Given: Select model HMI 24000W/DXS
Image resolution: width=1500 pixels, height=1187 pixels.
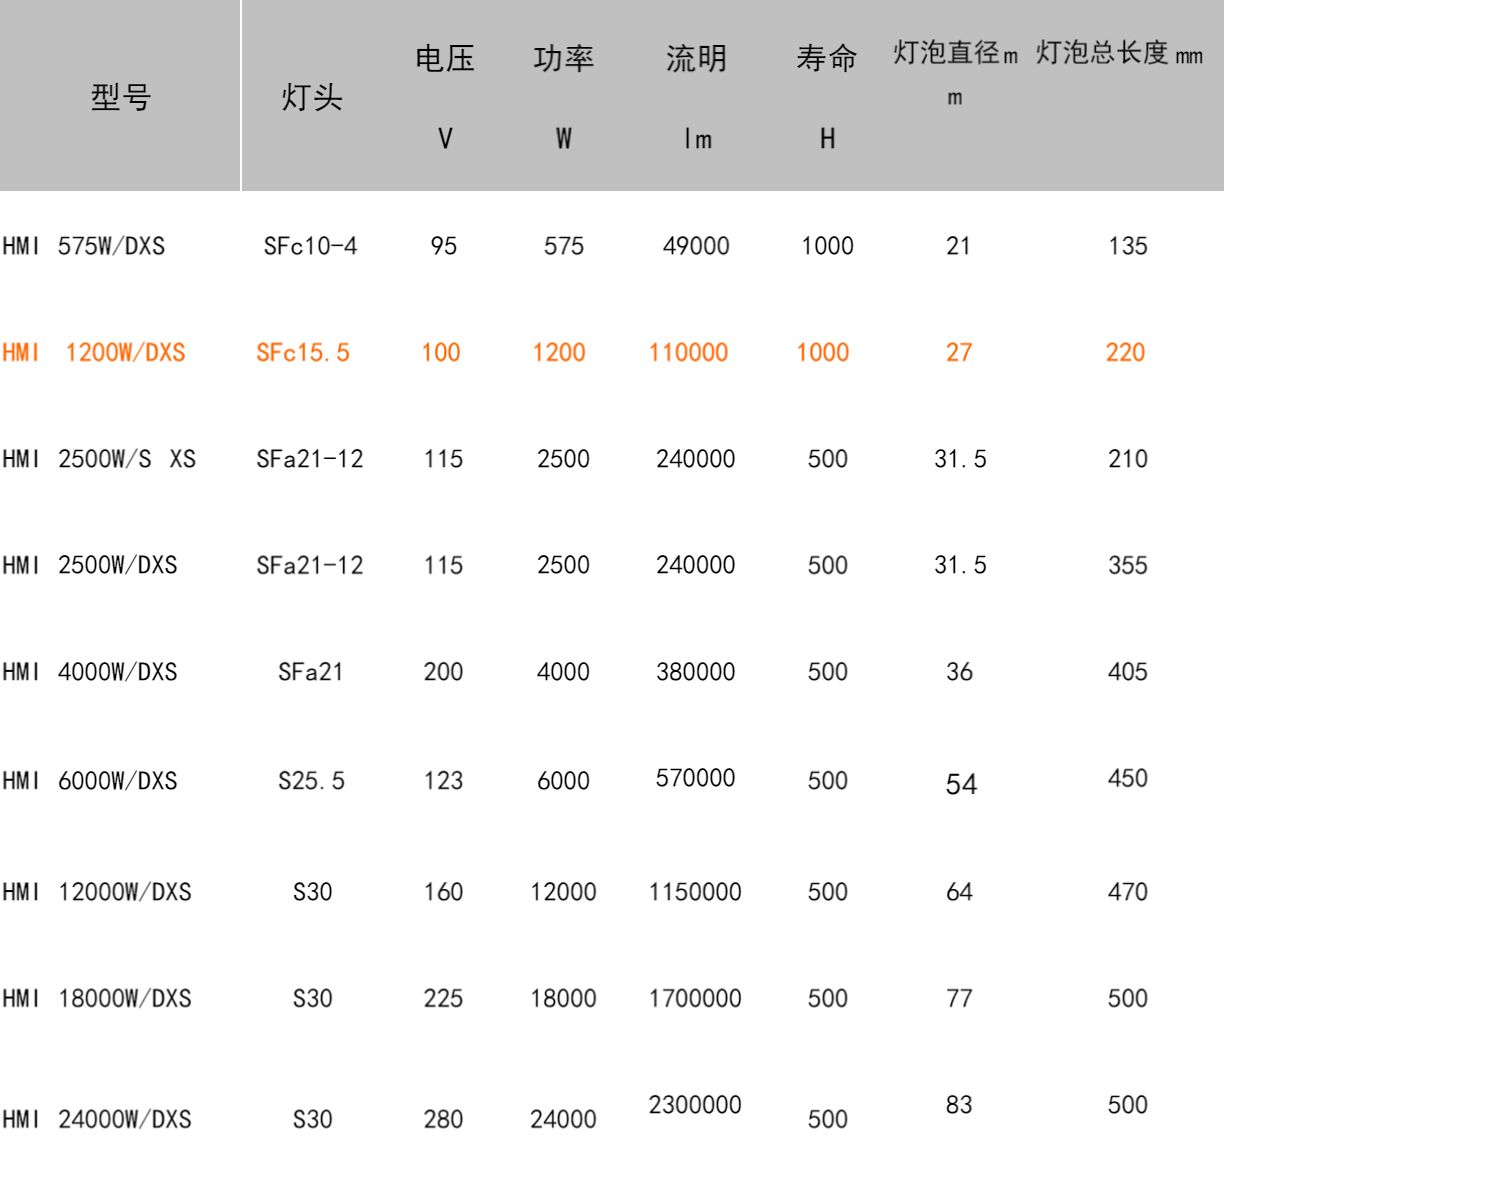Looking at the screenshot, I should pyautogui.click(x=96, y=1119).
